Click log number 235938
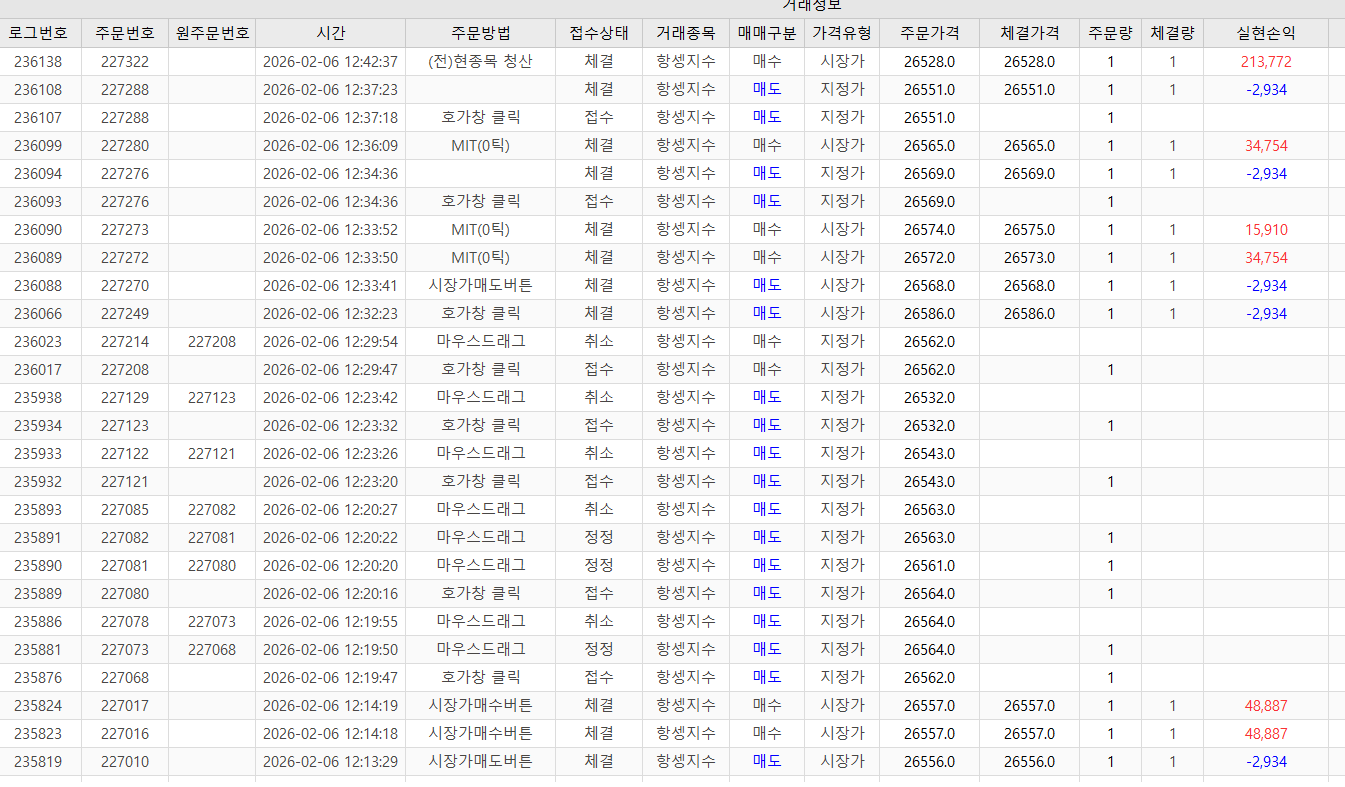The height and width of the screenshot is (787, 1345). click(x=38, y=397)
